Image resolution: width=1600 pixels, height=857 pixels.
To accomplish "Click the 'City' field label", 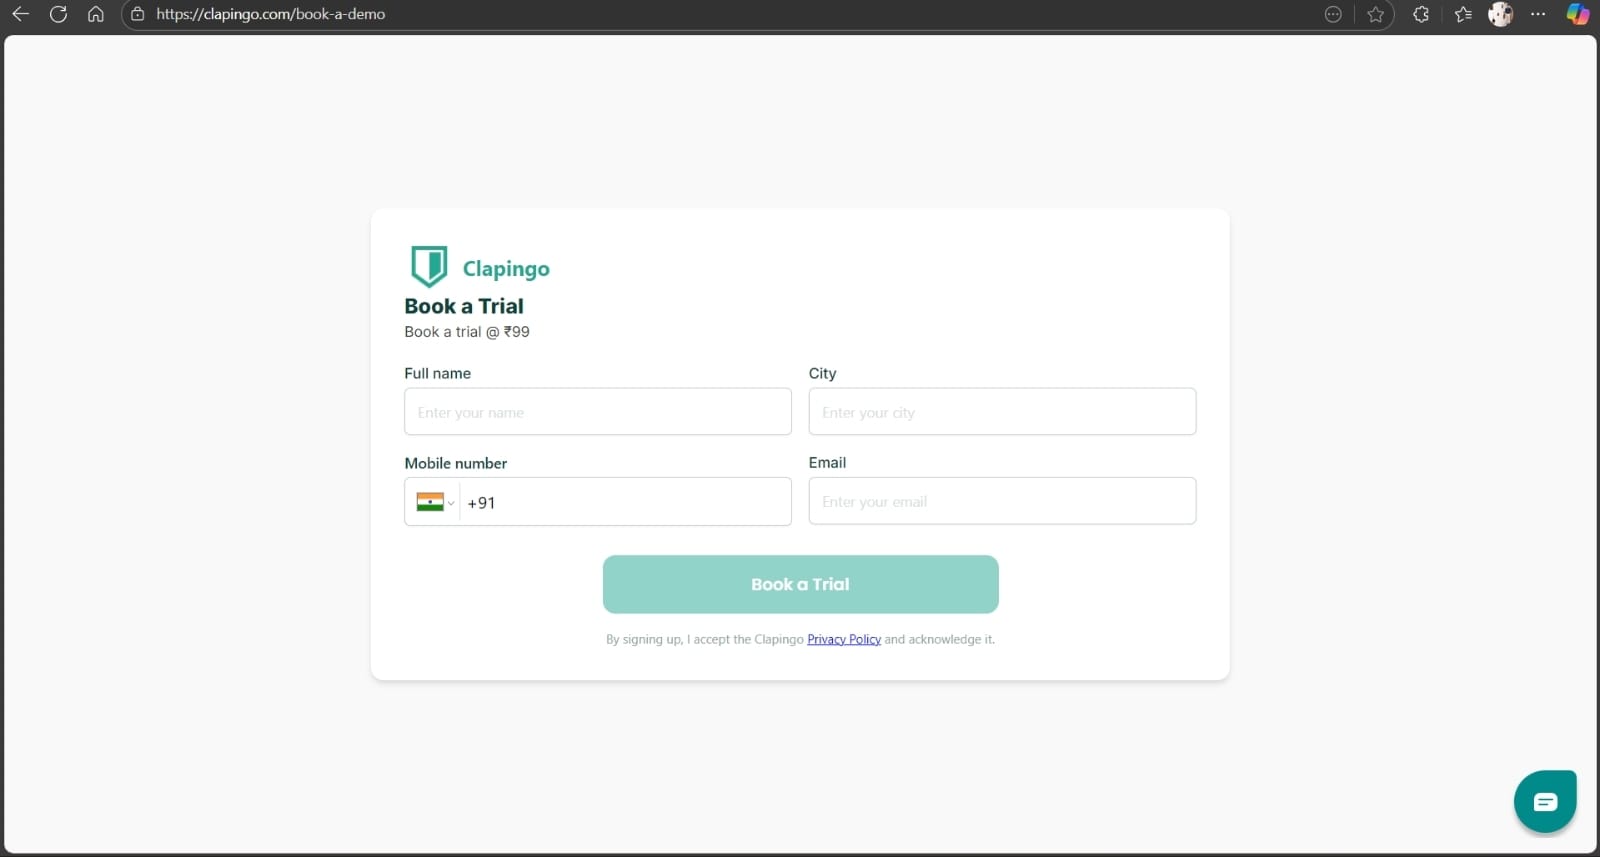I will tap(822, 373).
